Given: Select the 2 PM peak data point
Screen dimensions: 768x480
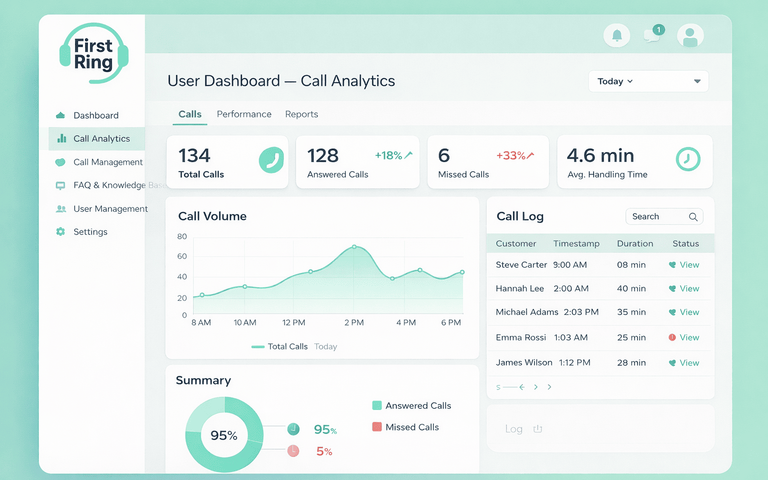Looking at the screenshot, I should tap(354, 247).
